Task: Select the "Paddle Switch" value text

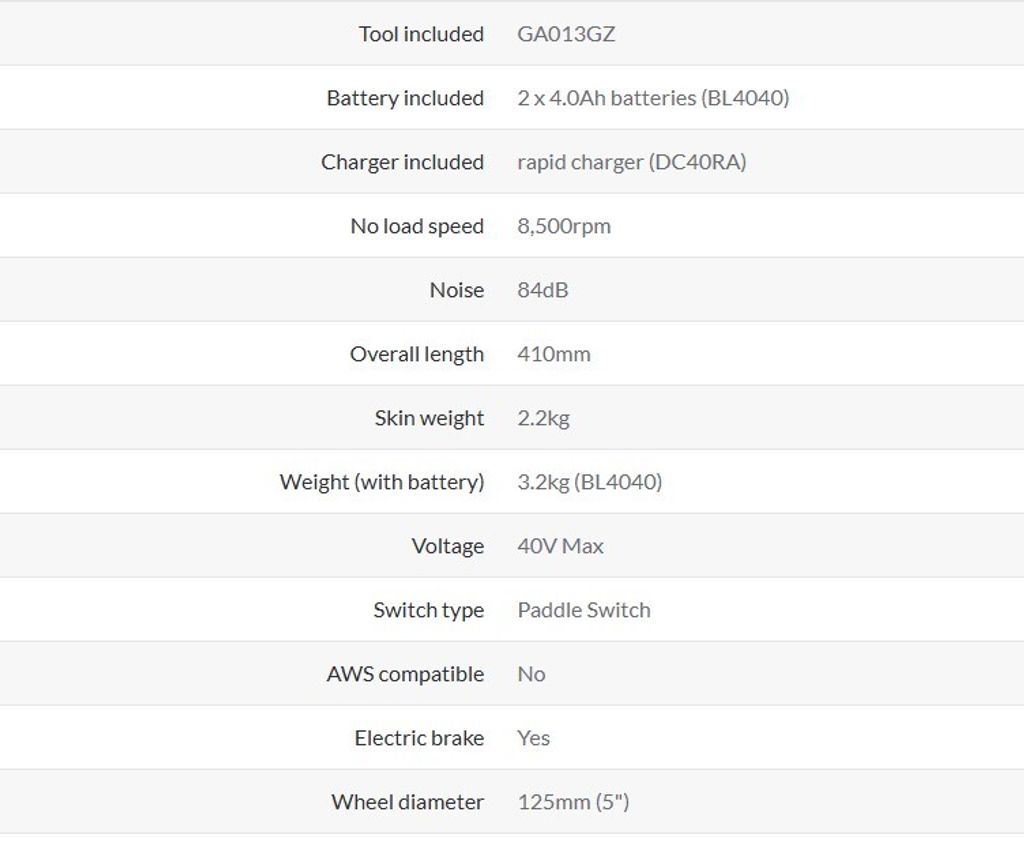Action: click(x=584, y=610)
